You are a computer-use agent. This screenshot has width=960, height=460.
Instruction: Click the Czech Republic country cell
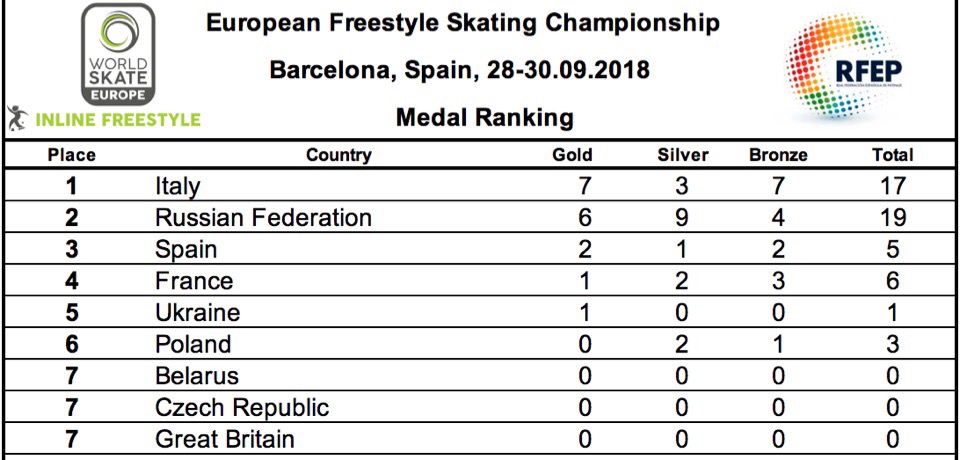242,408
